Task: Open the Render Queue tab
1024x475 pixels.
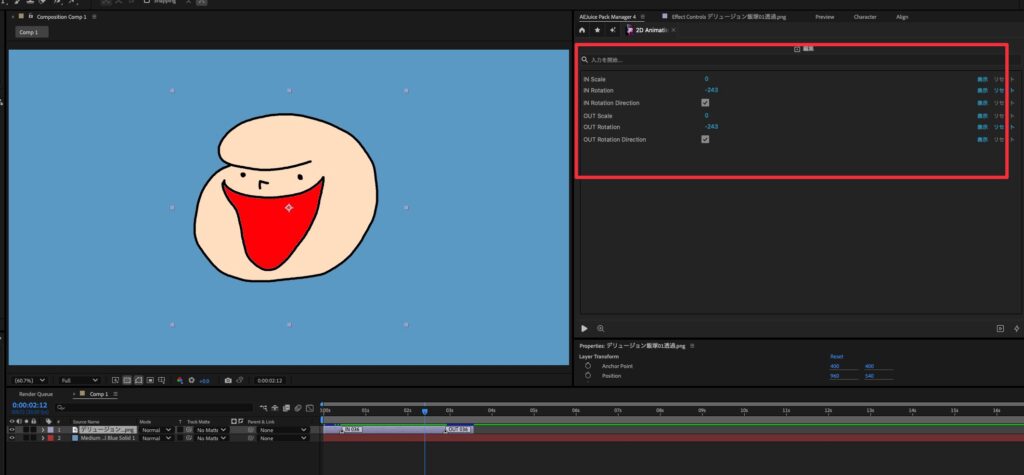Action: coord(35,394)
